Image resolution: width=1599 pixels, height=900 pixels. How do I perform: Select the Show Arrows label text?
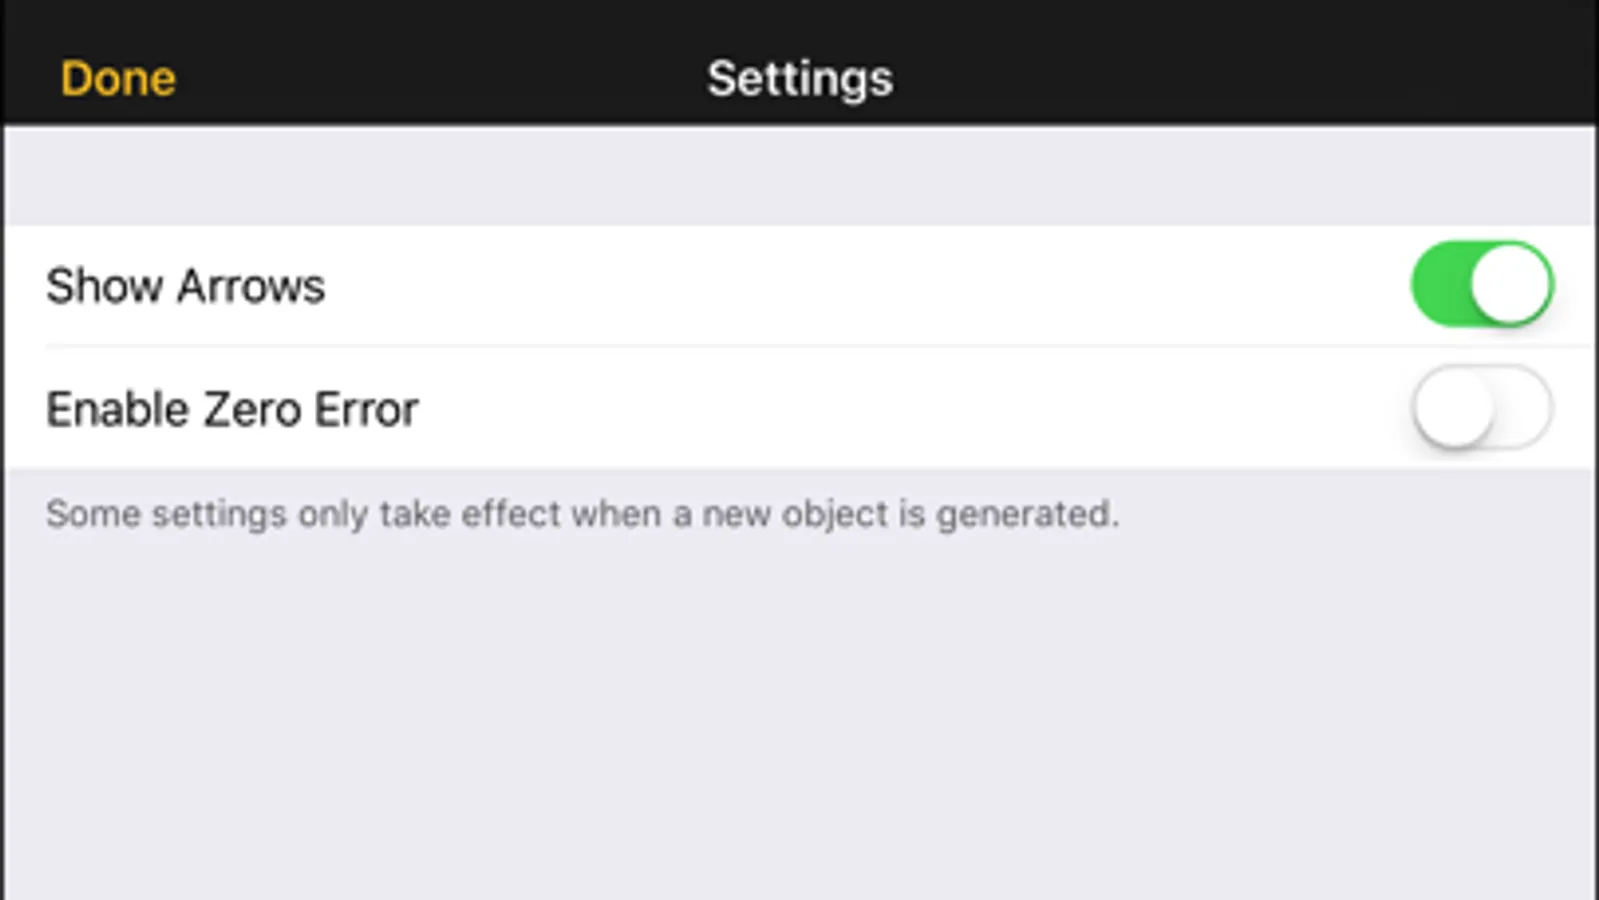(x=185, y=286)
